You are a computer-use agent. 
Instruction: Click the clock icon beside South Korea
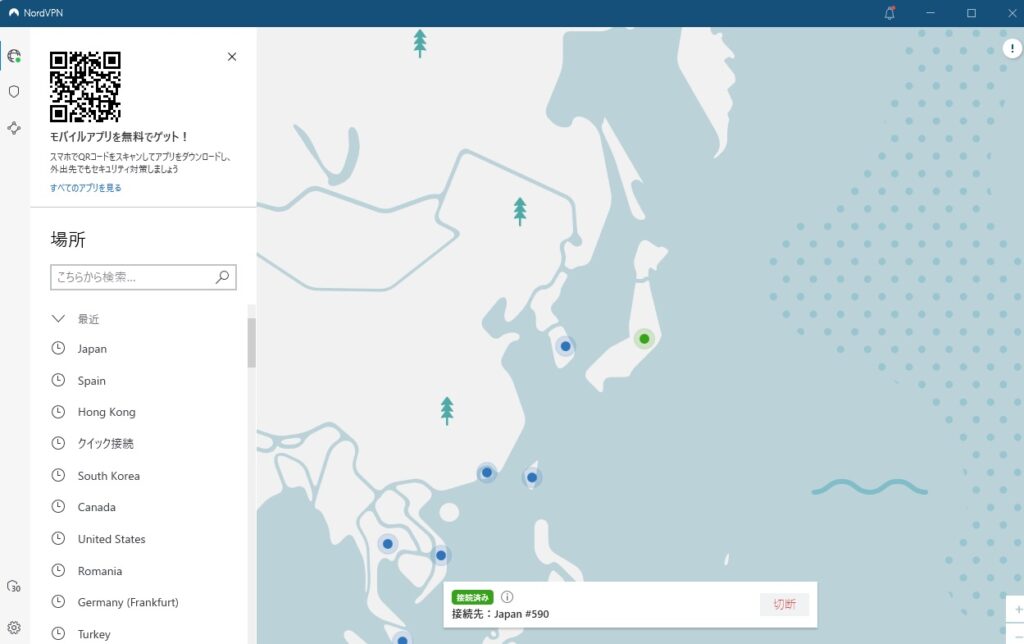pos(58,475)
